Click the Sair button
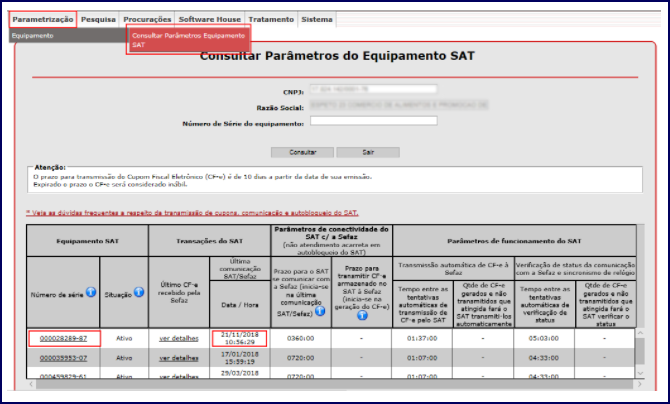 368,152
